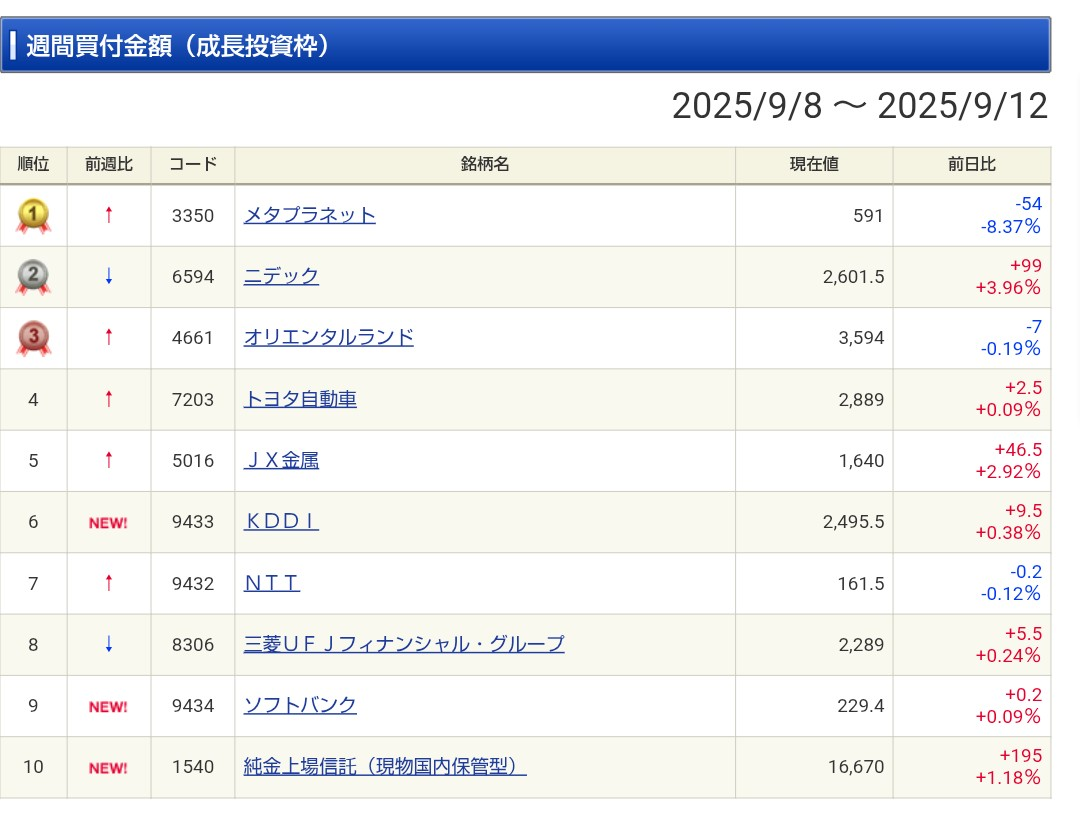Open the メタプラネット stock page link
This screenshot has height=829, width=1080.
coord(310,214)
